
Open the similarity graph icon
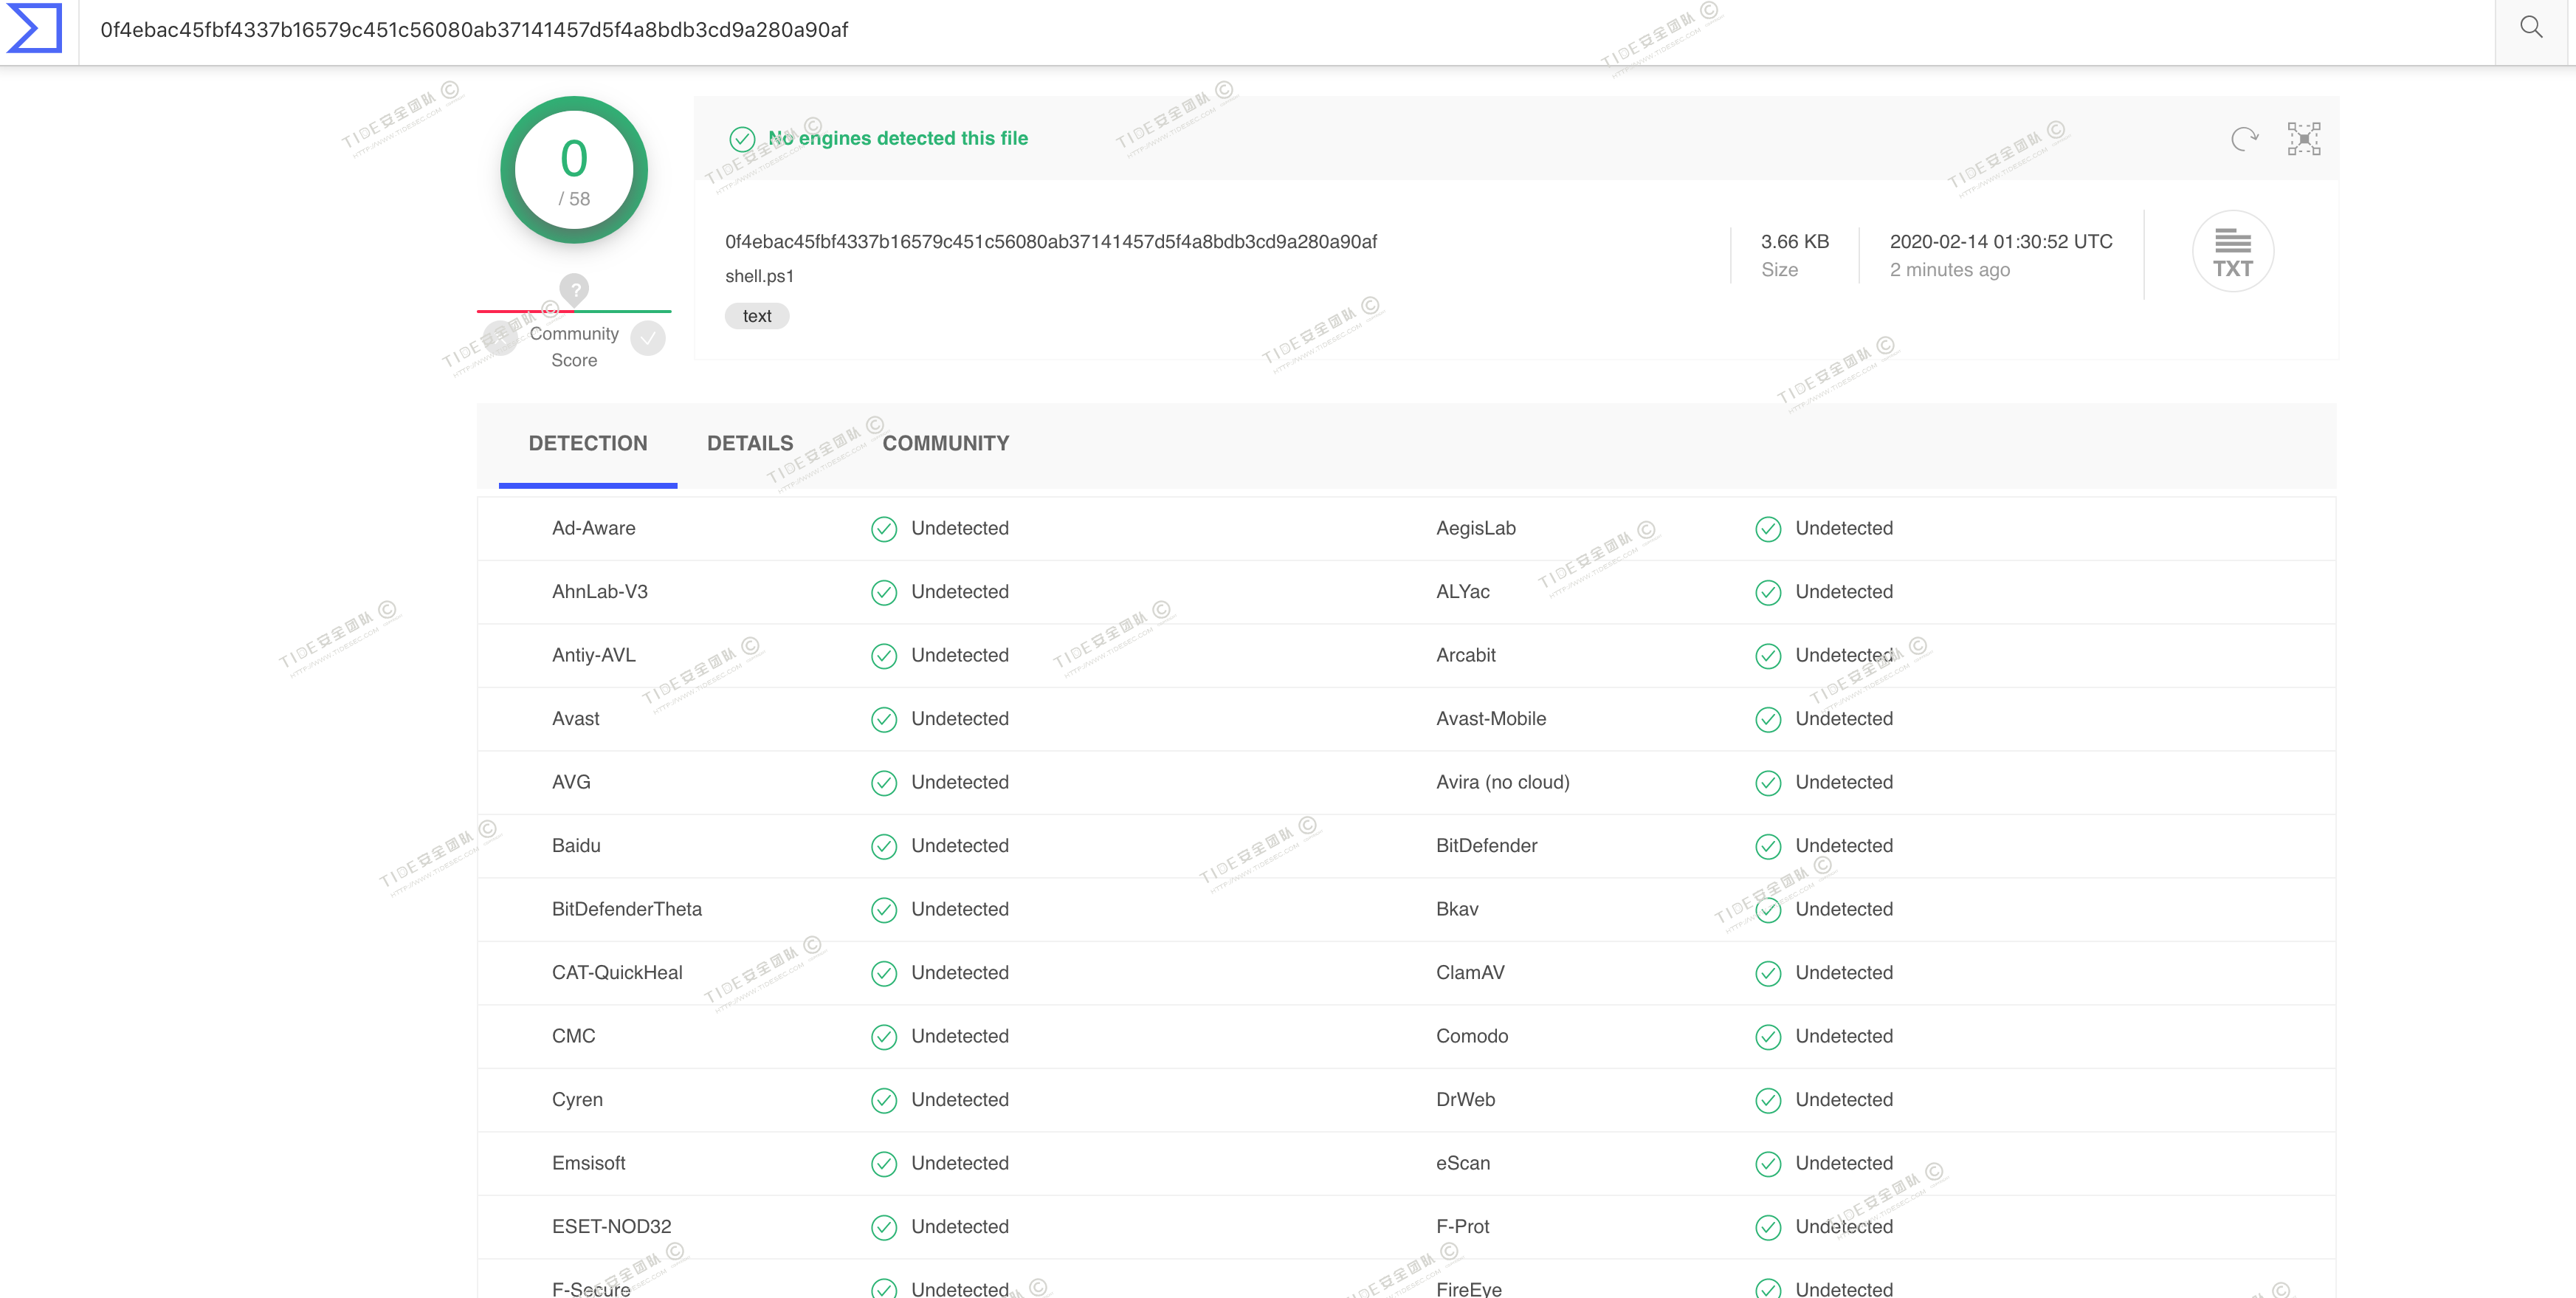(2304, 139)
